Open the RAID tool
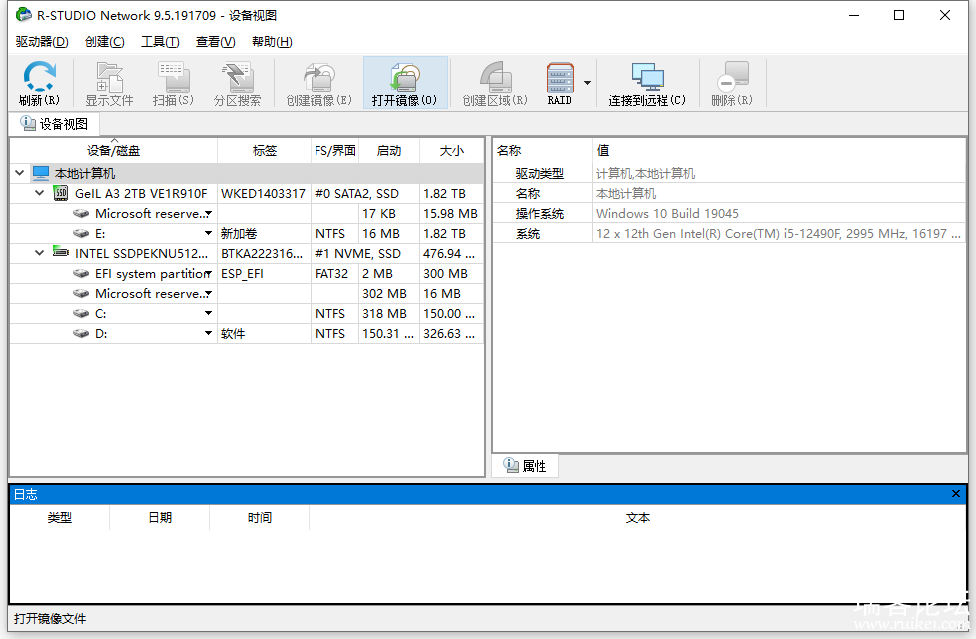The height and width of the screenshot is (639, 976). click(x=559, y=82)
